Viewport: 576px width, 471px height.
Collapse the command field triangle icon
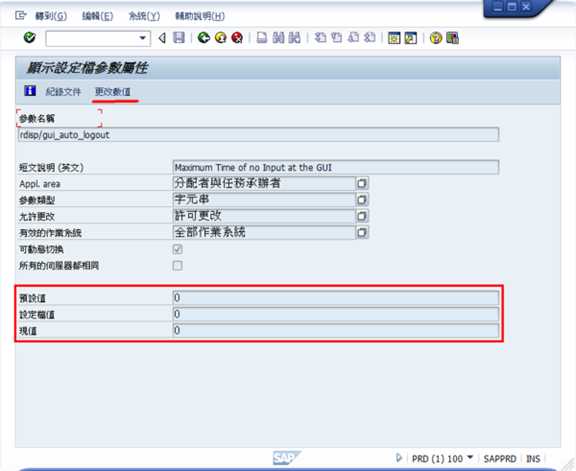(x=162, y=38)
